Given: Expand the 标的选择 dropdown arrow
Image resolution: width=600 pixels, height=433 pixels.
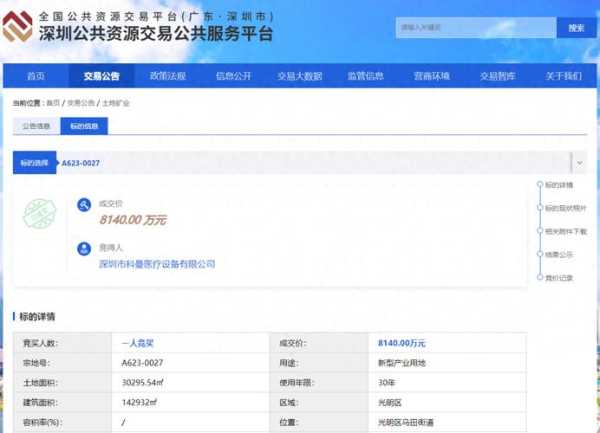Looking at the screenshot, I should (577, 161).
